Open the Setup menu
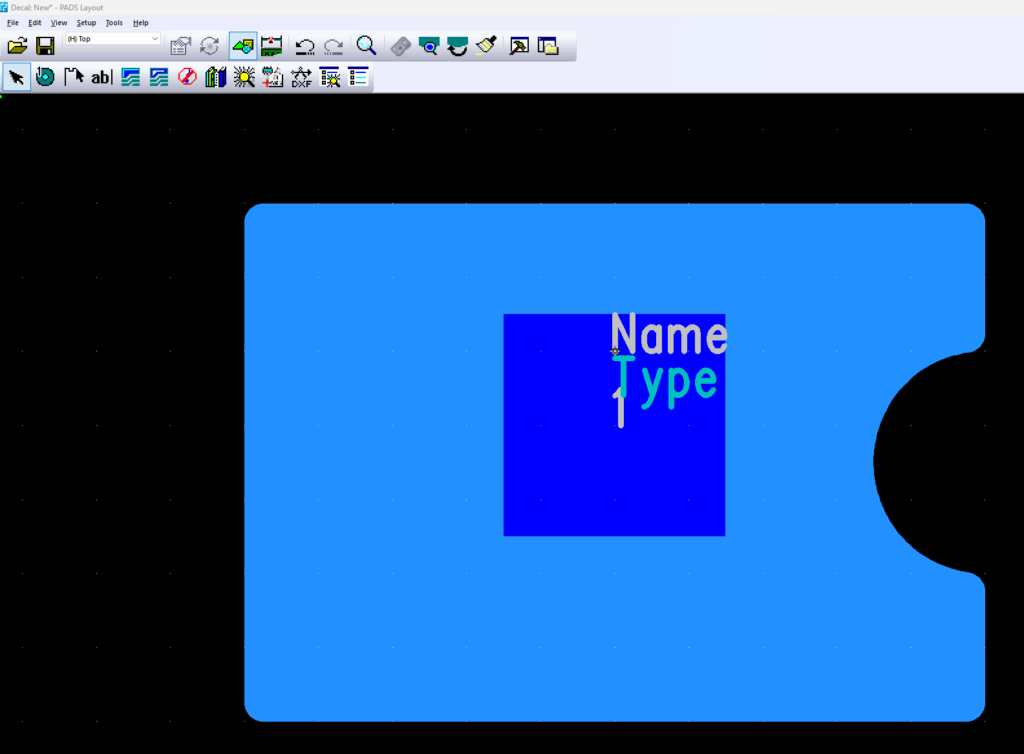Screen dimensions: 1024x754 (x=86, y=22)
